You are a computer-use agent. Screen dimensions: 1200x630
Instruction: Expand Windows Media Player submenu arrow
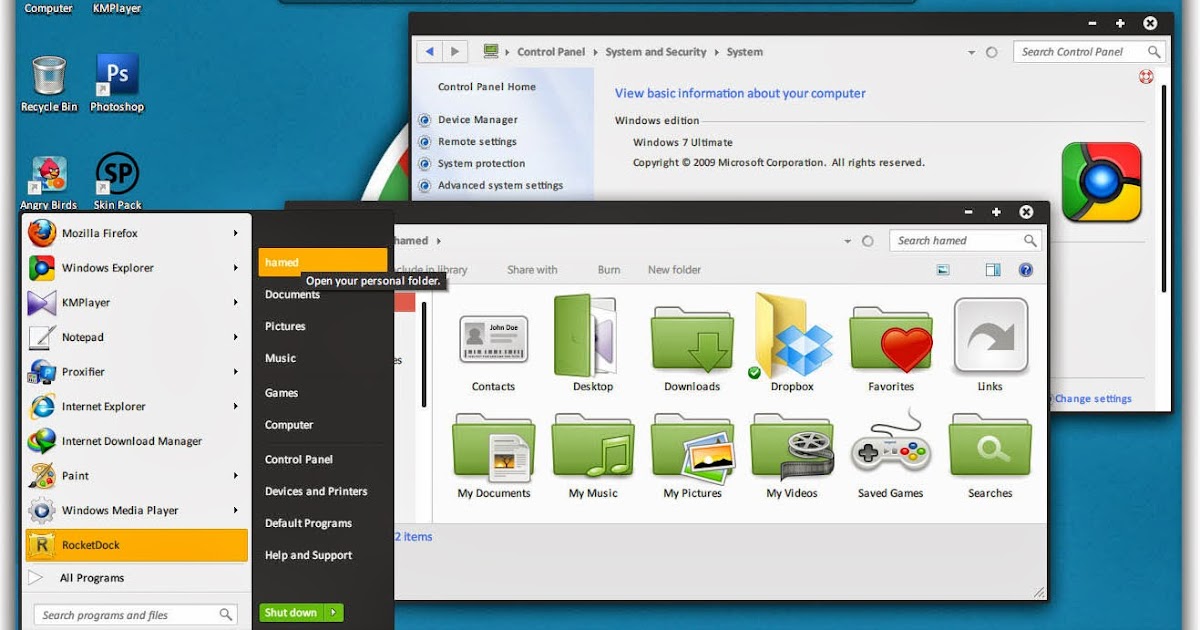(x=236, y=511)
